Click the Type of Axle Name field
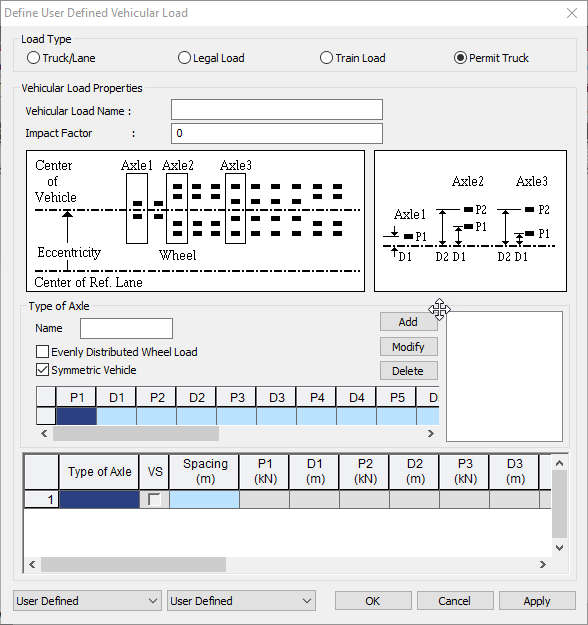The height and width of the screenshot is (625, 588). pyautogui.click(x=126, y=328)
